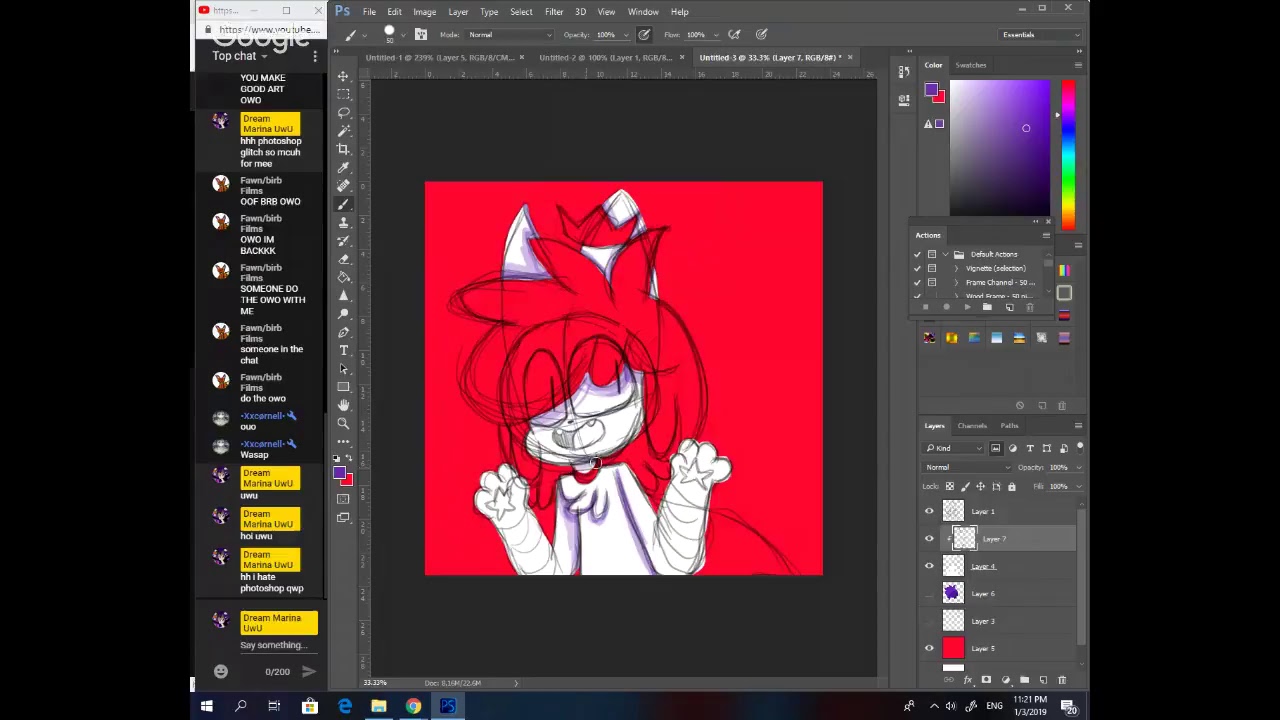Switch to Untitled-2 document tab
The image size is (1280, 720).
pos(607,58)
